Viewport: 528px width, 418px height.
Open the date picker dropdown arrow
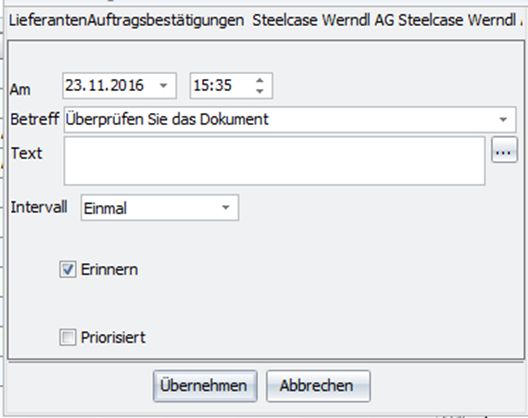point(163,86)
